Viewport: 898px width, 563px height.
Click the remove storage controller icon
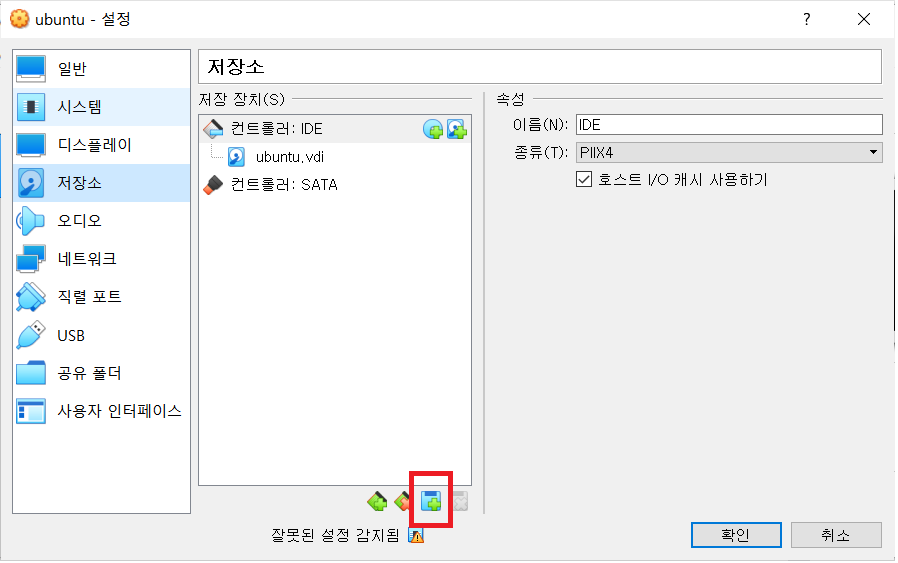[x=403, y=502]
